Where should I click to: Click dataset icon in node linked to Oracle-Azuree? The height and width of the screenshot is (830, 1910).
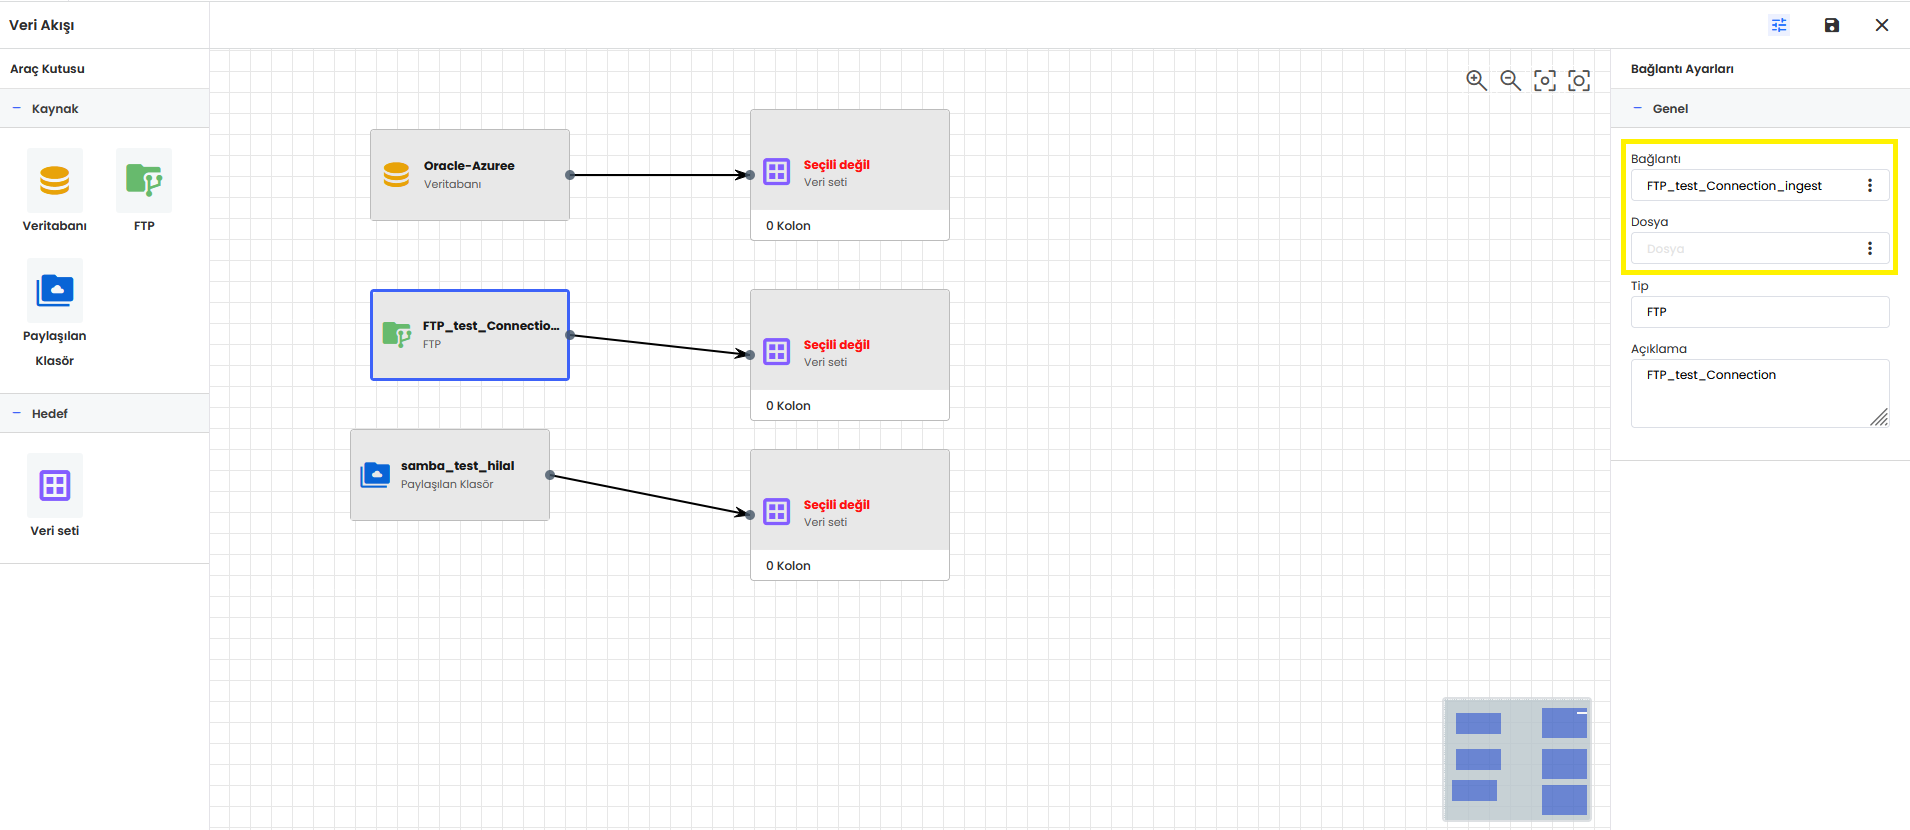tap(777, 172)
